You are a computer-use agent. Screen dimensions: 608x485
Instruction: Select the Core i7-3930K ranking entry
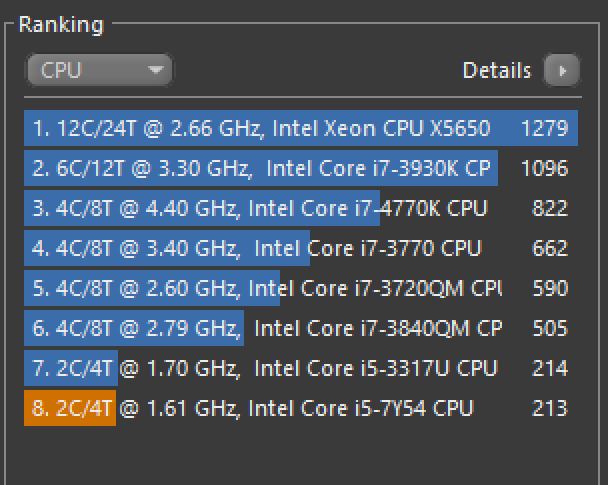click(x=262, y=168)
